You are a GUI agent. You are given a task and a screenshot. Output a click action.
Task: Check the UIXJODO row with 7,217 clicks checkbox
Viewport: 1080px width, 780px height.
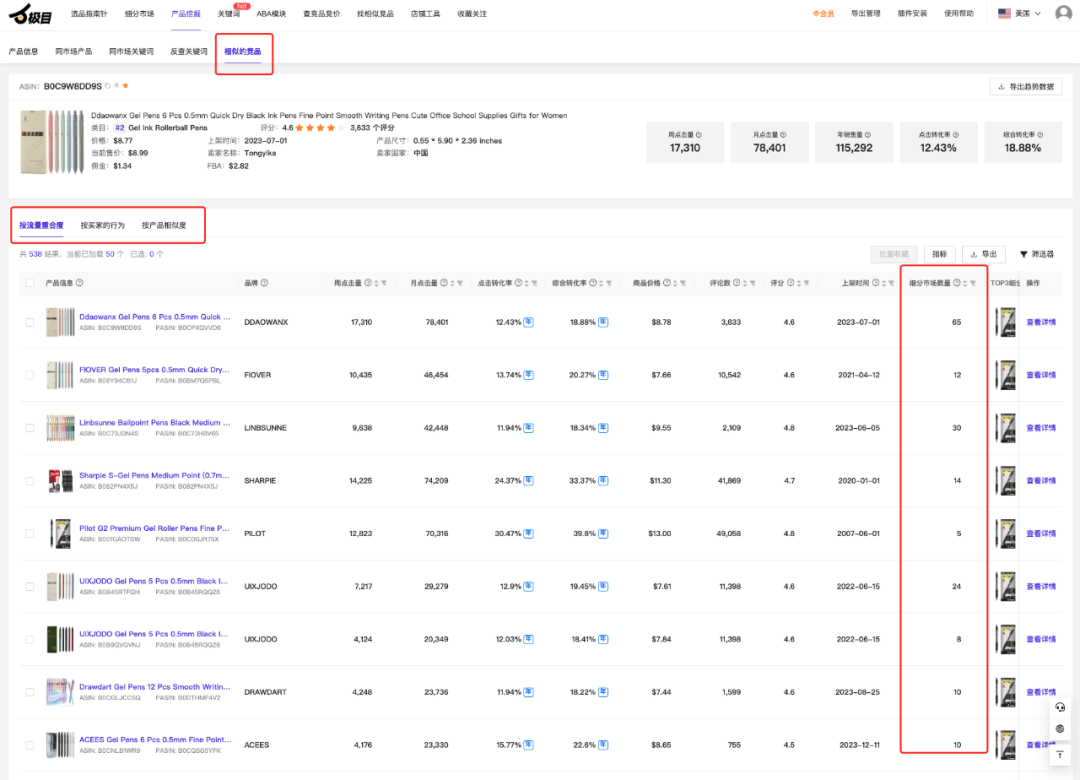pos(30,586)
